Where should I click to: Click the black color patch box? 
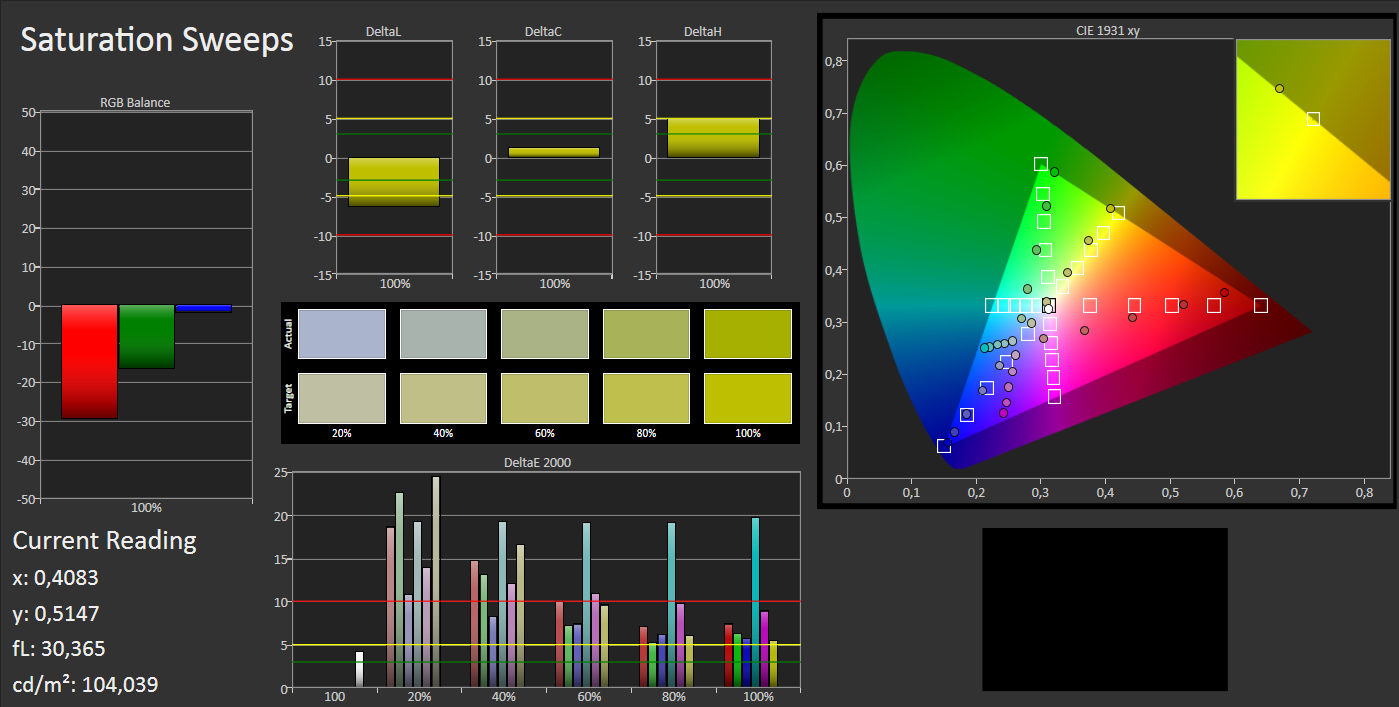(x=1105, y=609)
